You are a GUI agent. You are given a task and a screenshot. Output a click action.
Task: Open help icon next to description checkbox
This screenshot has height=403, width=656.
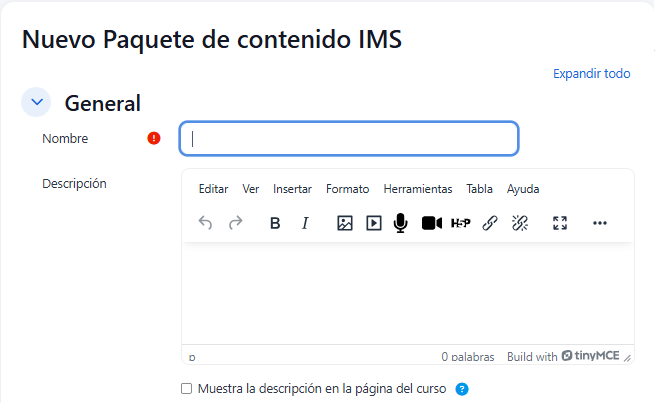462,389
